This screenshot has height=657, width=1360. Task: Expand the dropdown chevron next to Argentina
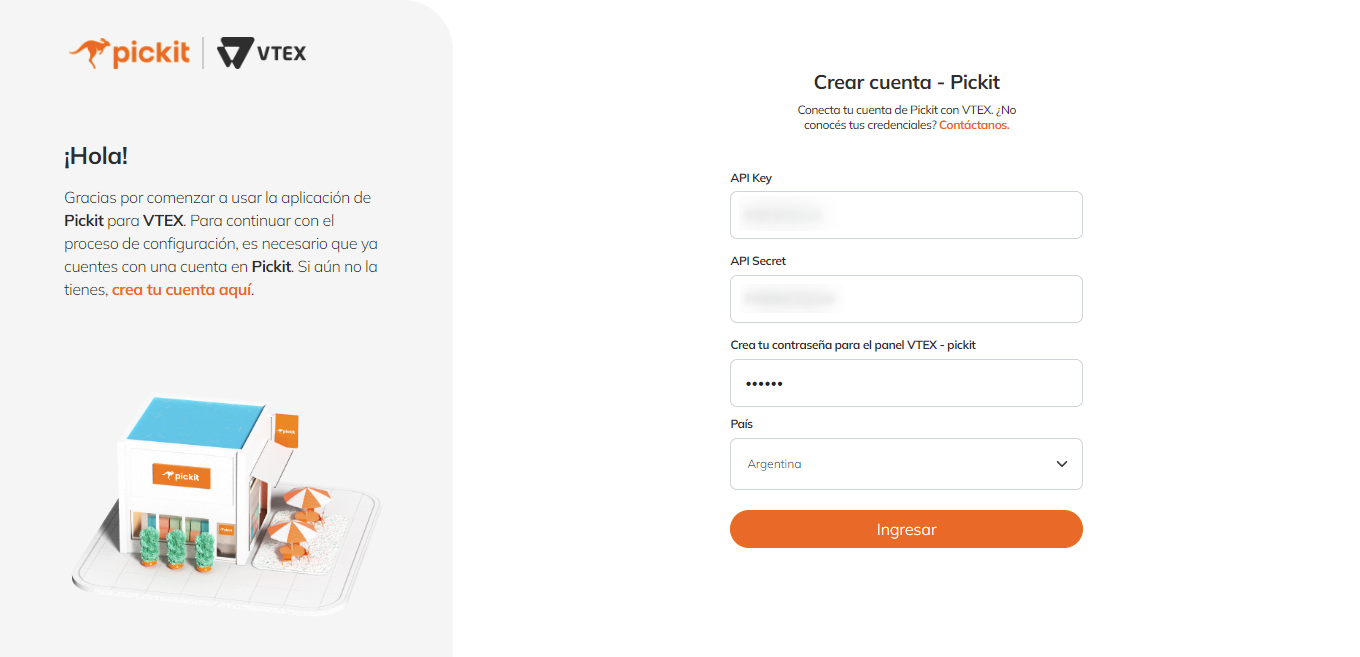pyautogui.click(x=1059, y=464)
